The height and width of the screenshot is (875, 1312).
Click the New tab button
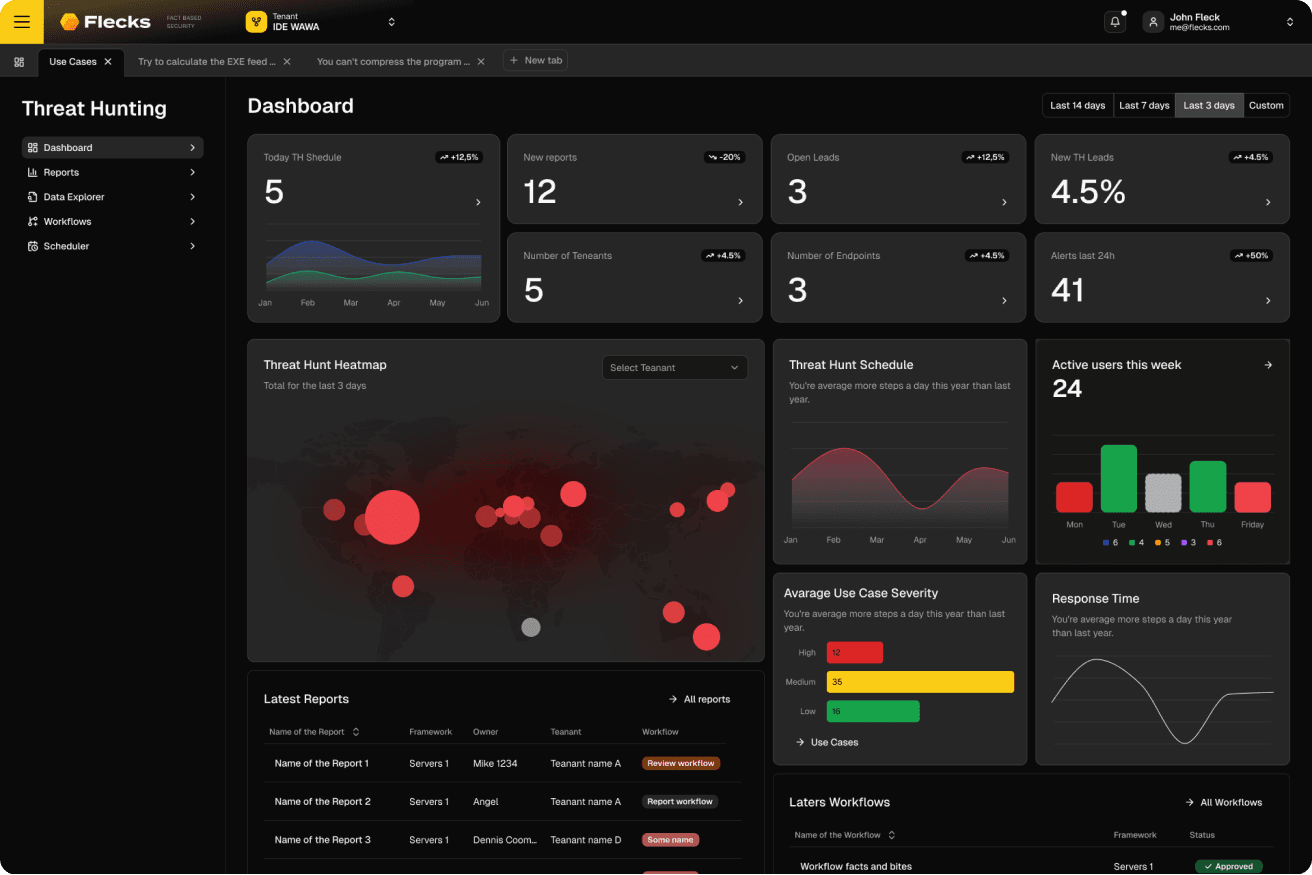(x=536, y=61)
